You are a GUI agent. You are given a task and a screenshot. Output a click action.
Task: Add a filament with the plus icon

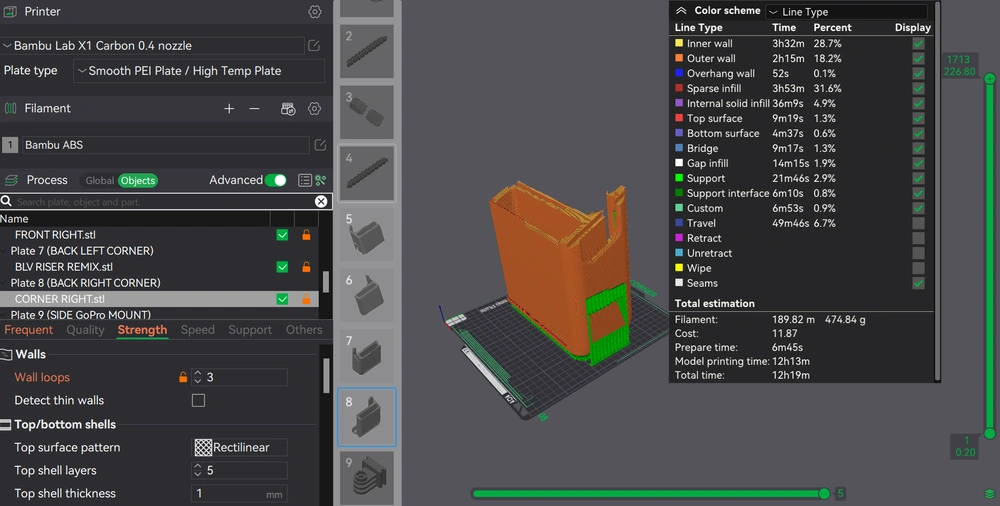click(229, 109)
